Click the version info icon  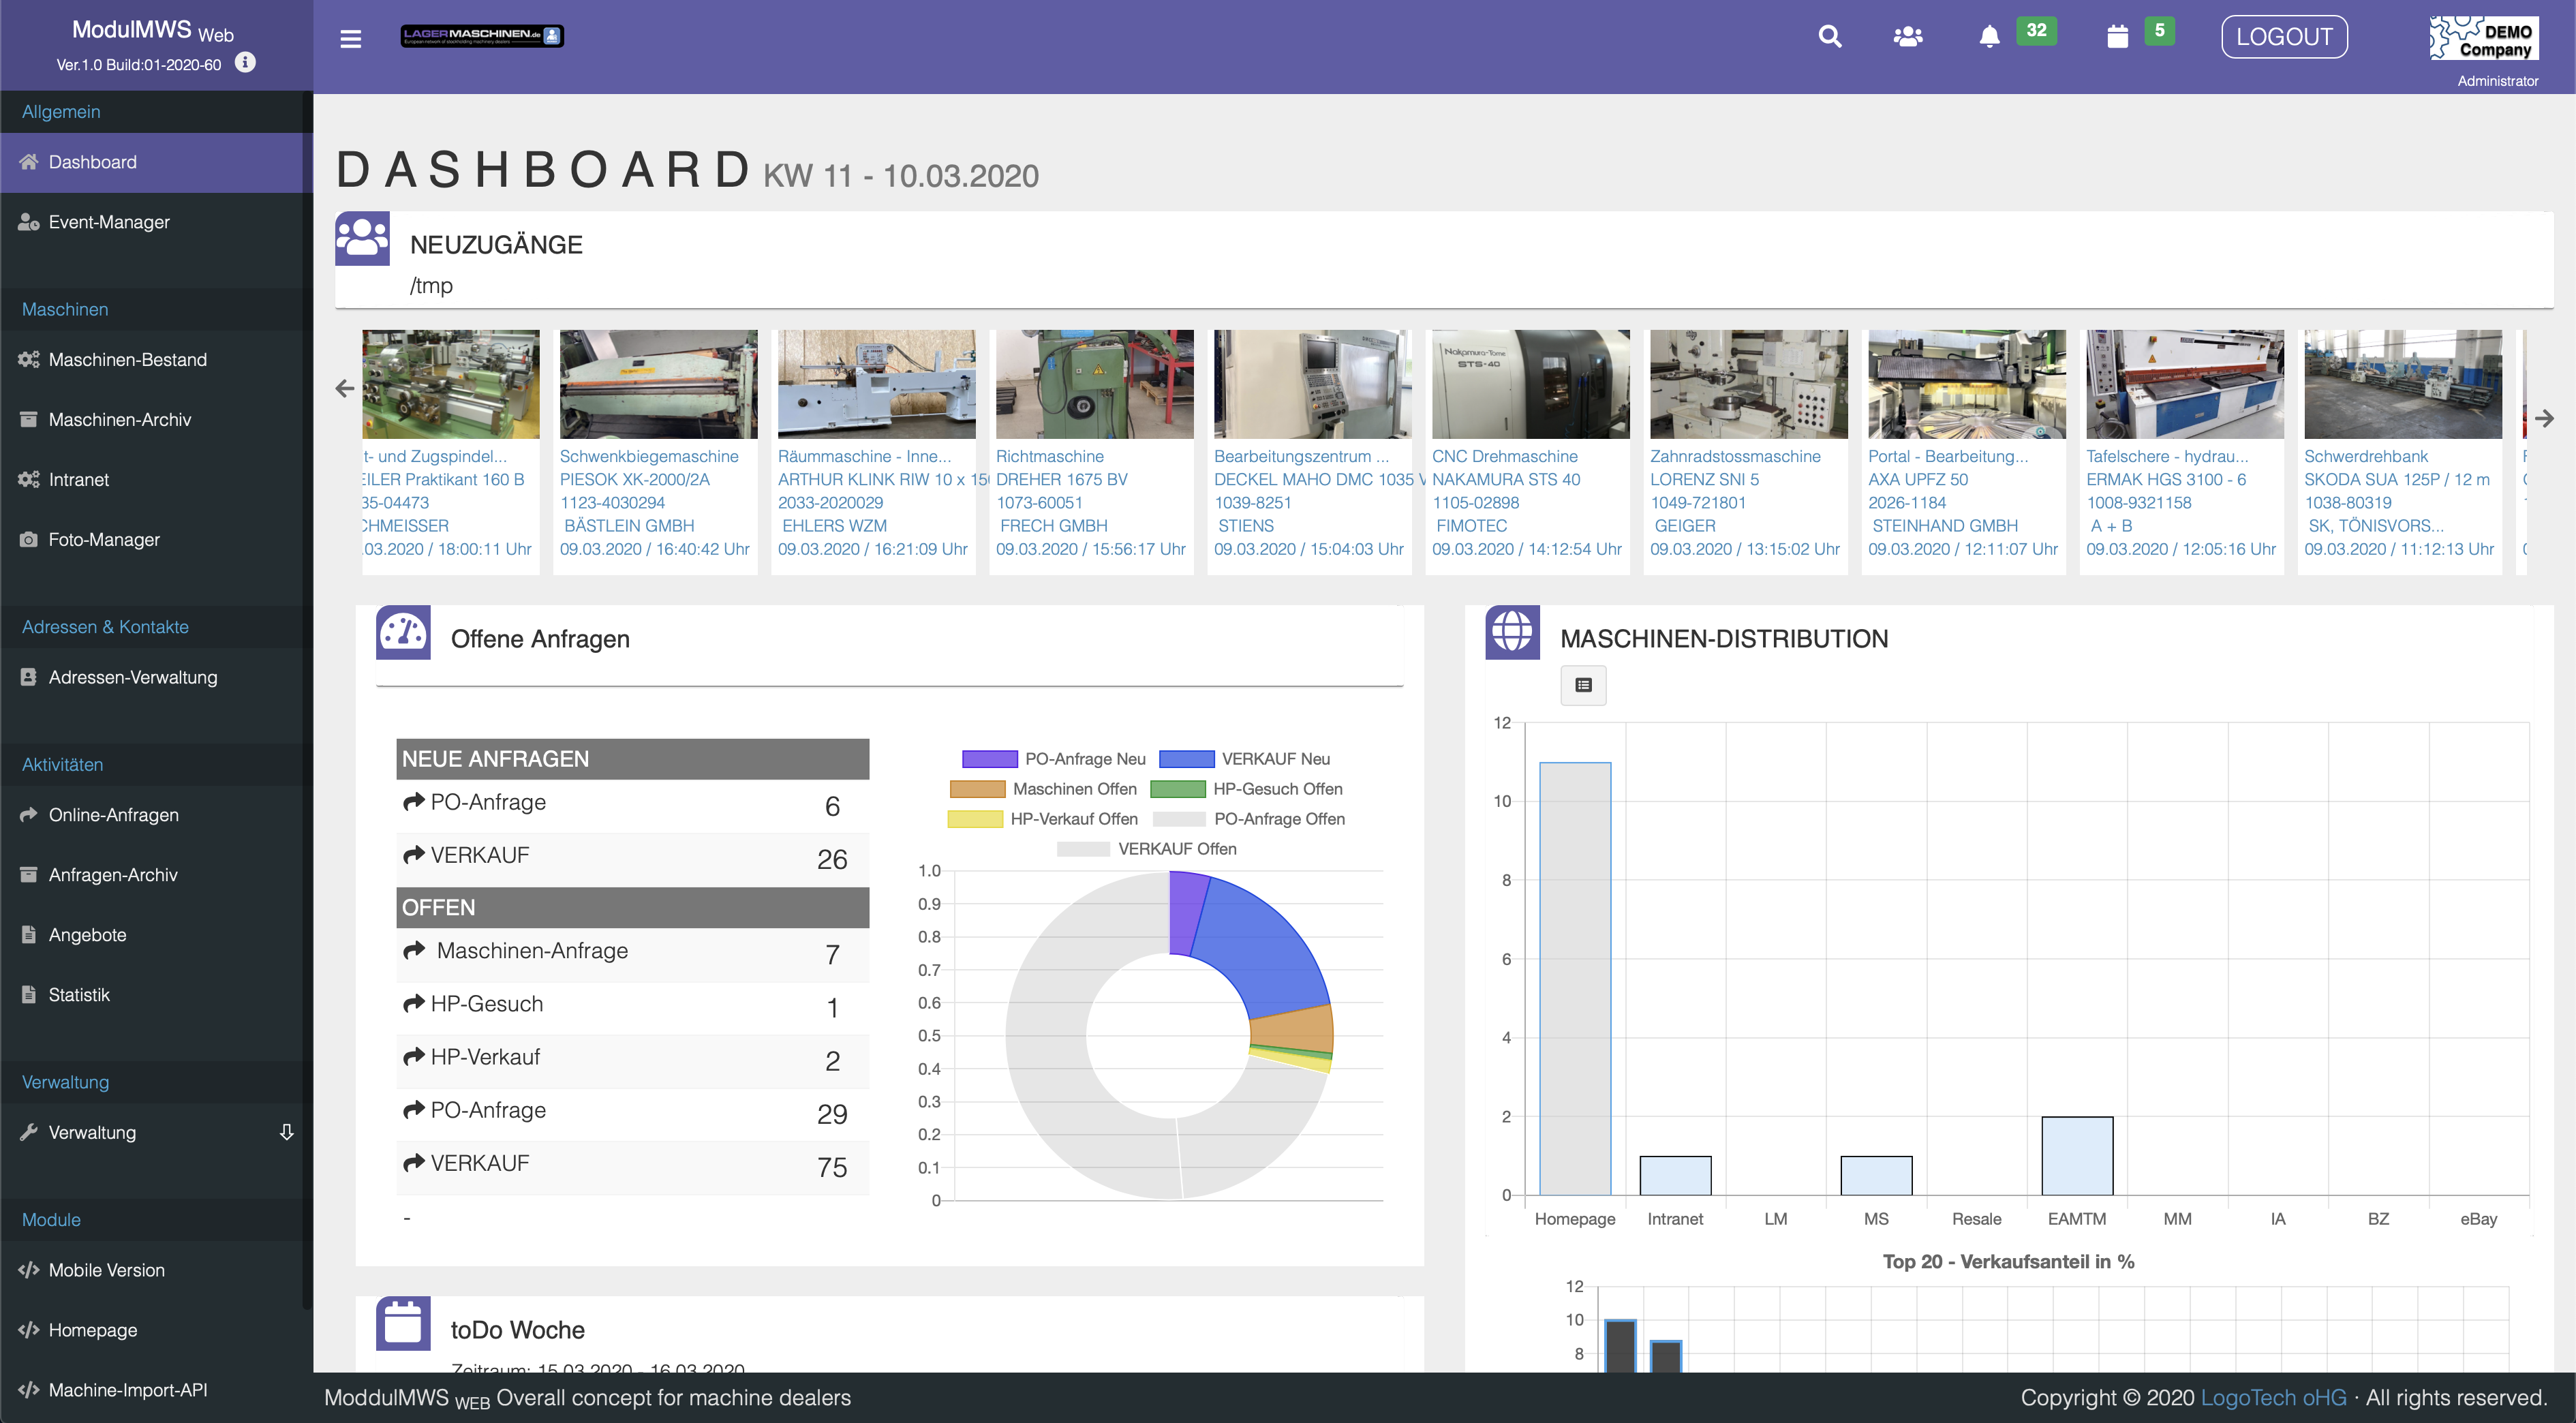click(245, 63)
